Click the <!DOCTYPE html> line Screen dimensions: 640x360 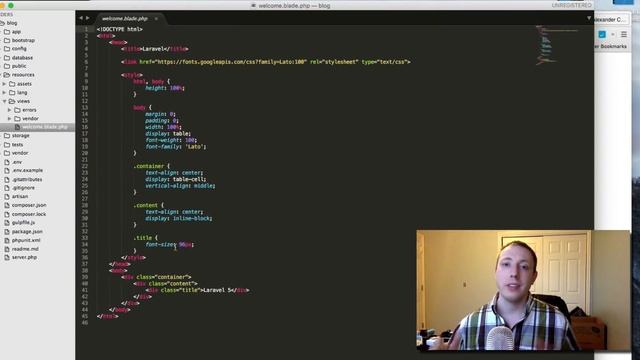tap(120, 29)
